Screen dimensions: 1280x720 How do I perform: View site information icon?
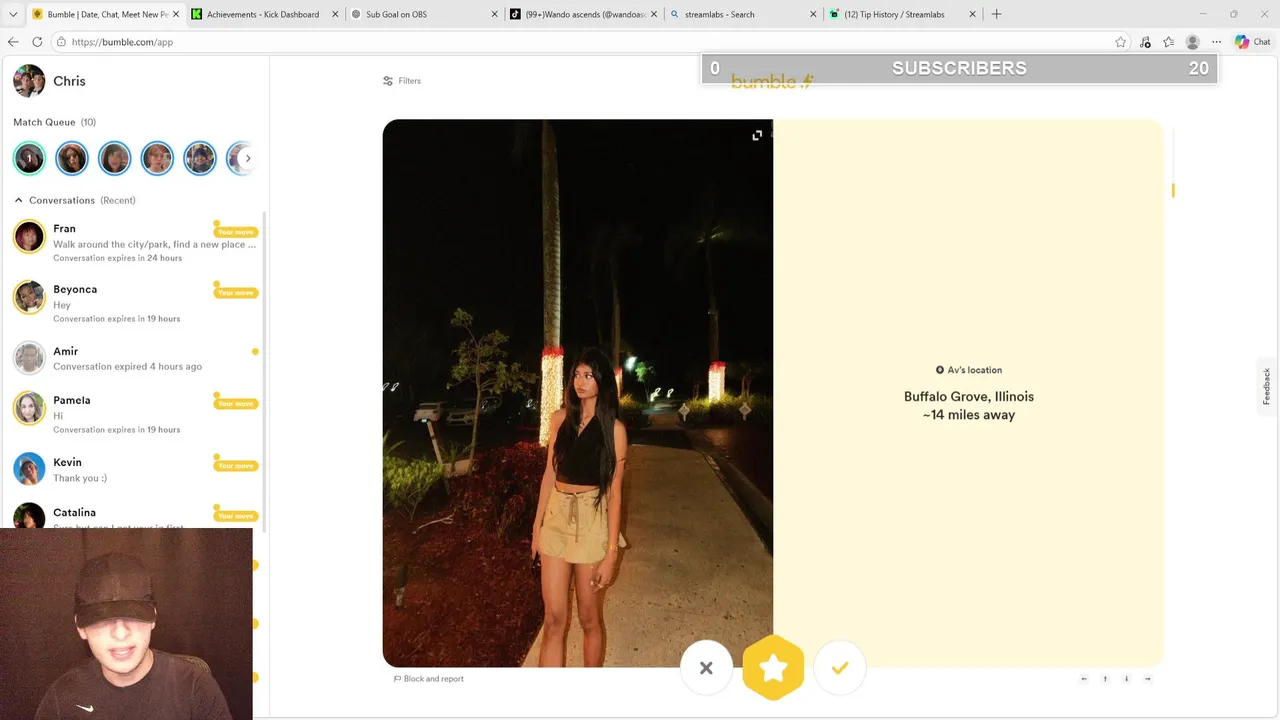click(61, 42)
